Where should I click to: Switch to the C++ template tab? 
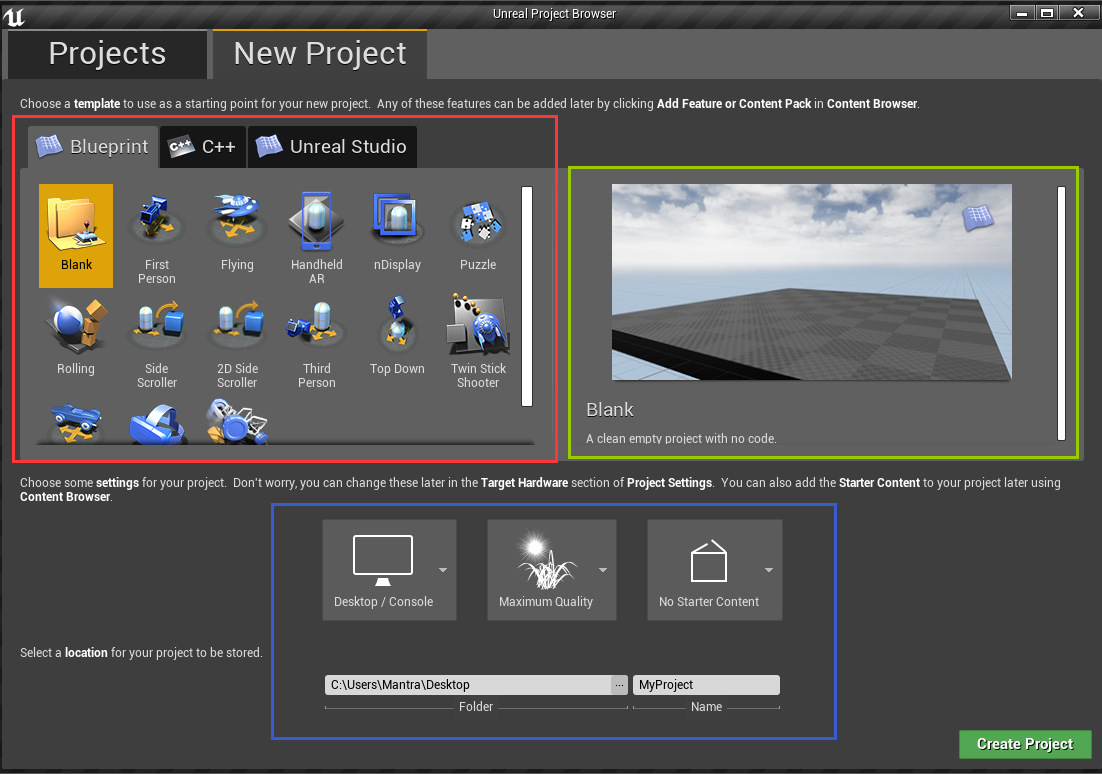203,147
